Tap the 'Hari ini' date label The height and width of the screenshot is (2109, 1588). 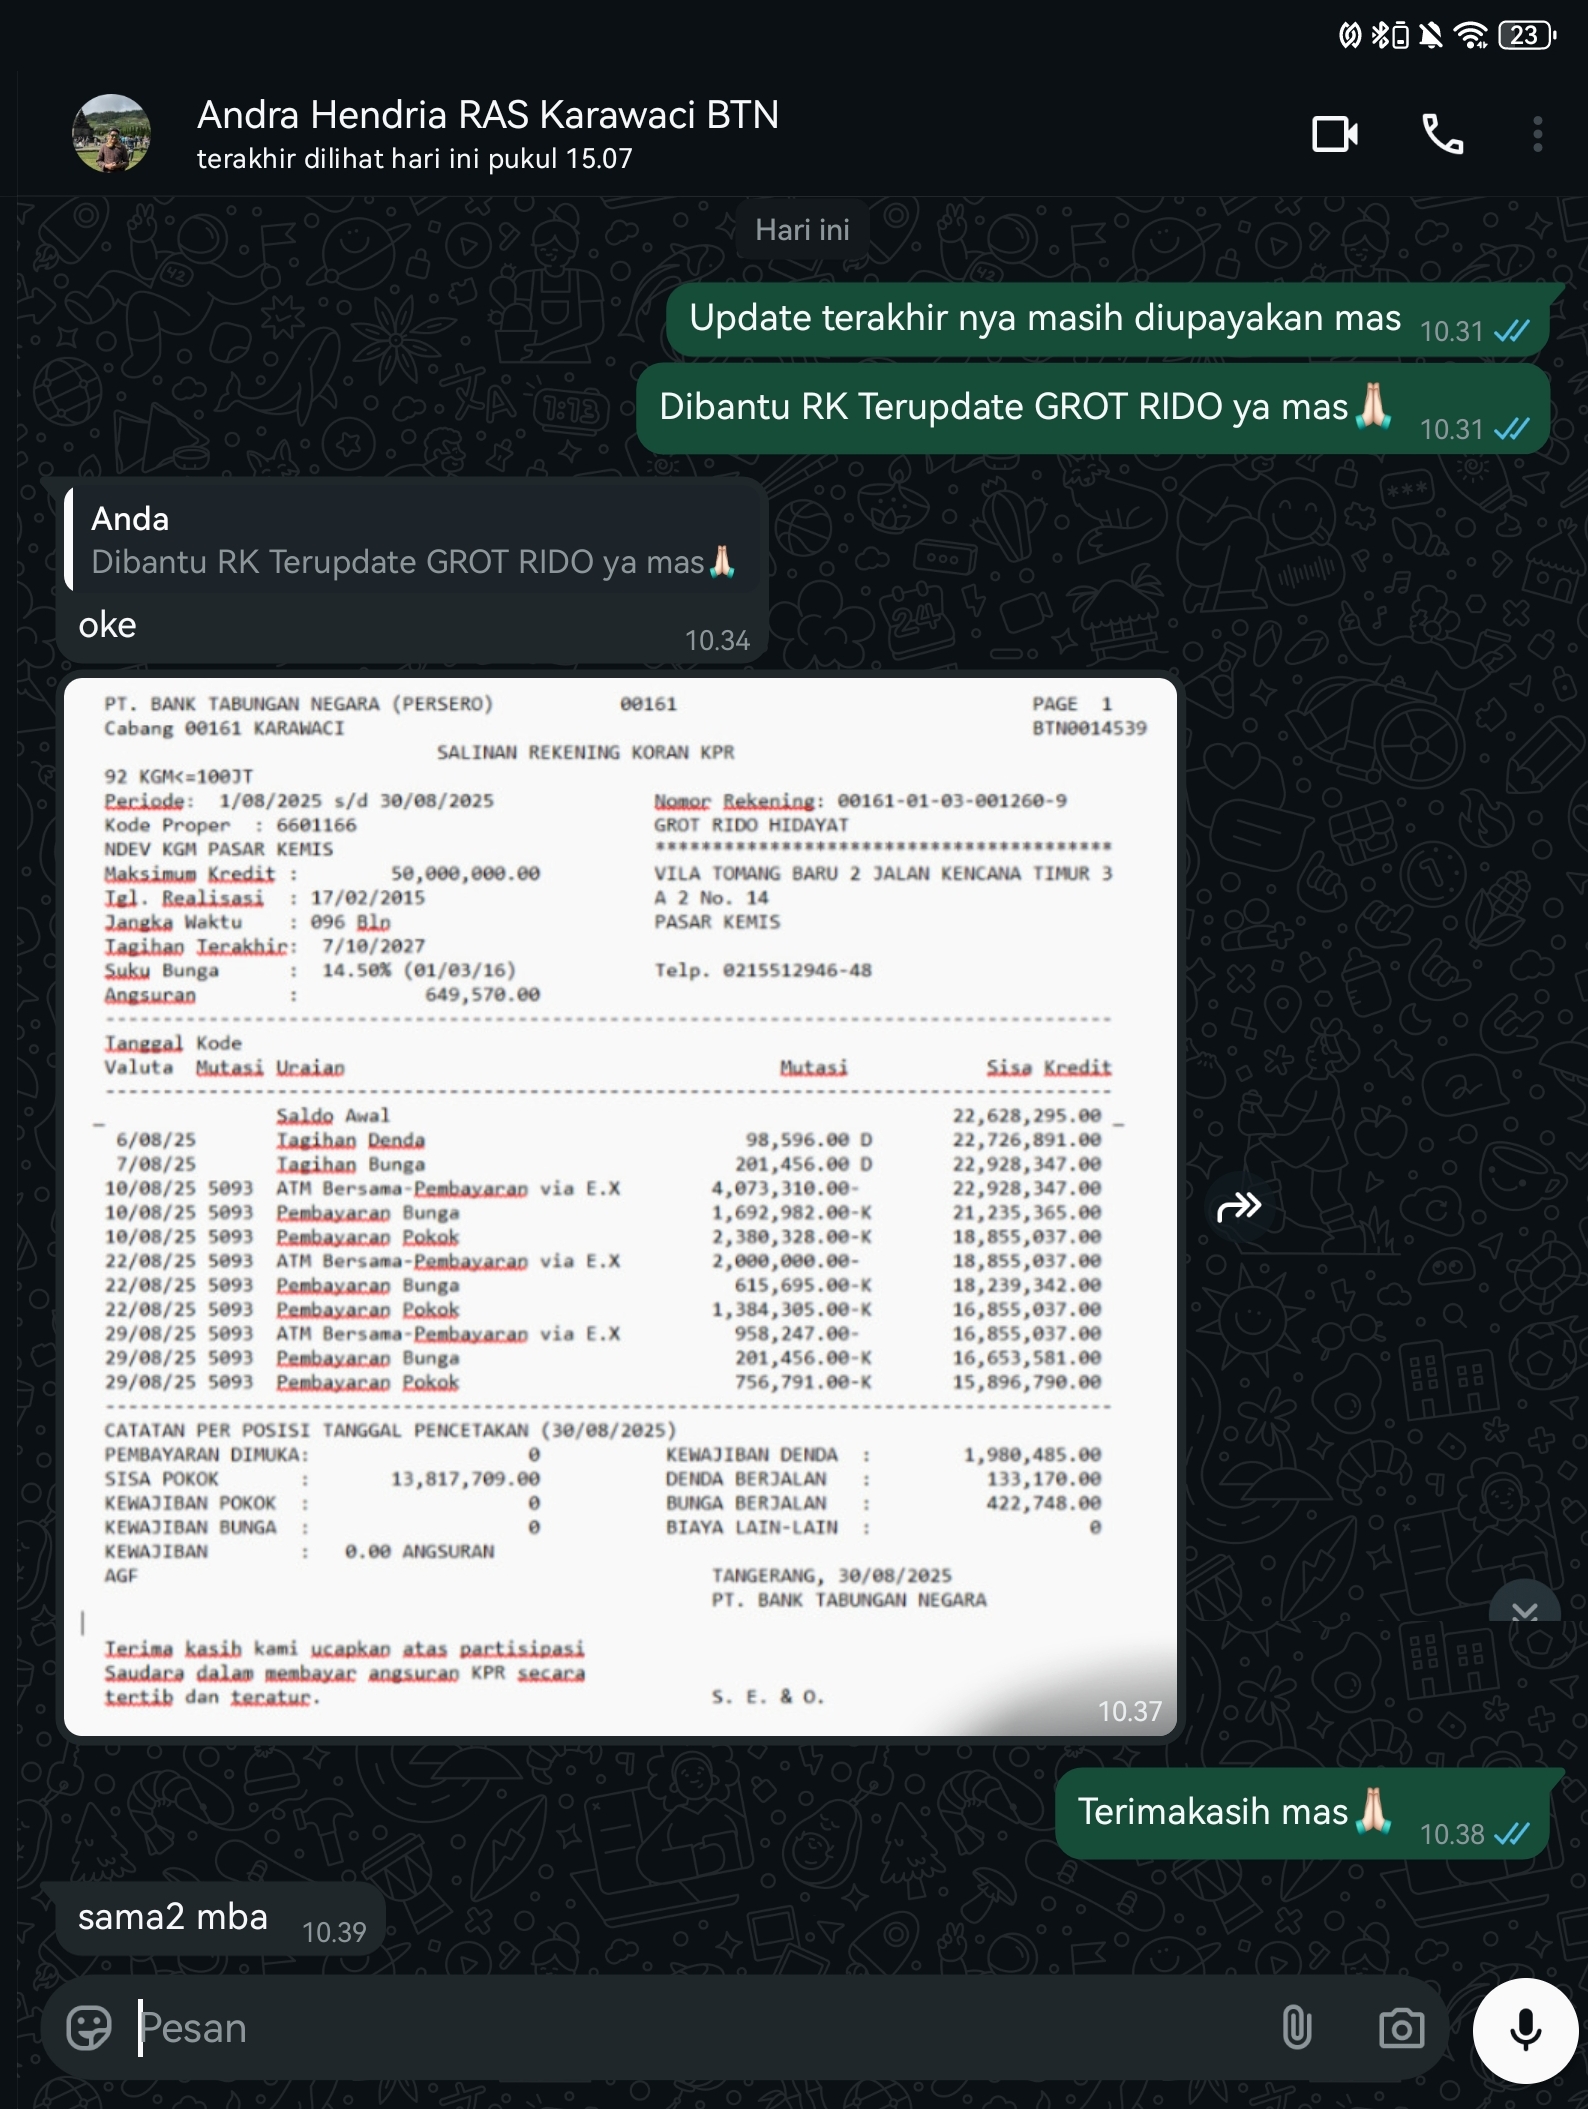(802, 230)
